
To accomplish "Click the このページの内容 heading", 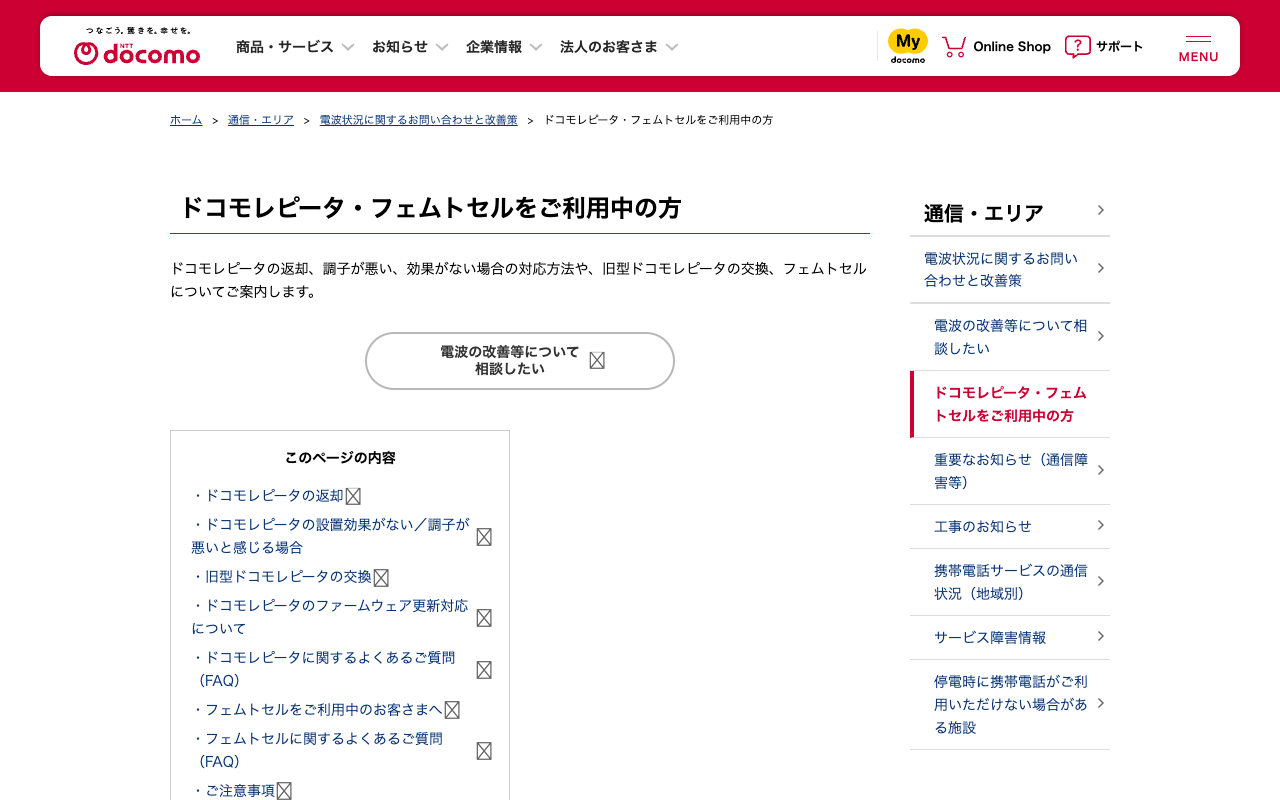I will [x=340, y=458].
